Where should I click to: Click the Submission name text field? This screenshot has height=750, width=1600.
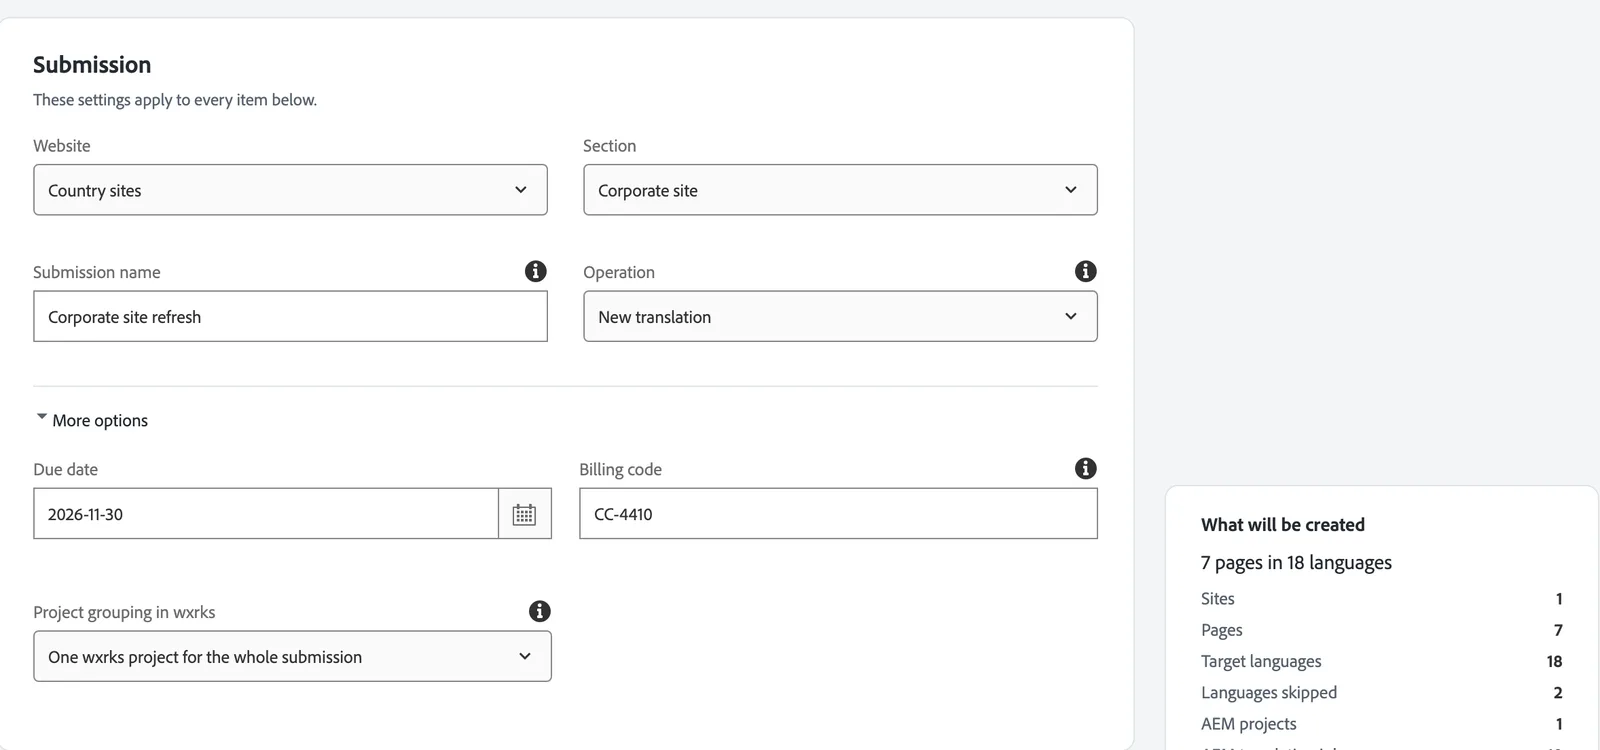[x=290, y=316]
